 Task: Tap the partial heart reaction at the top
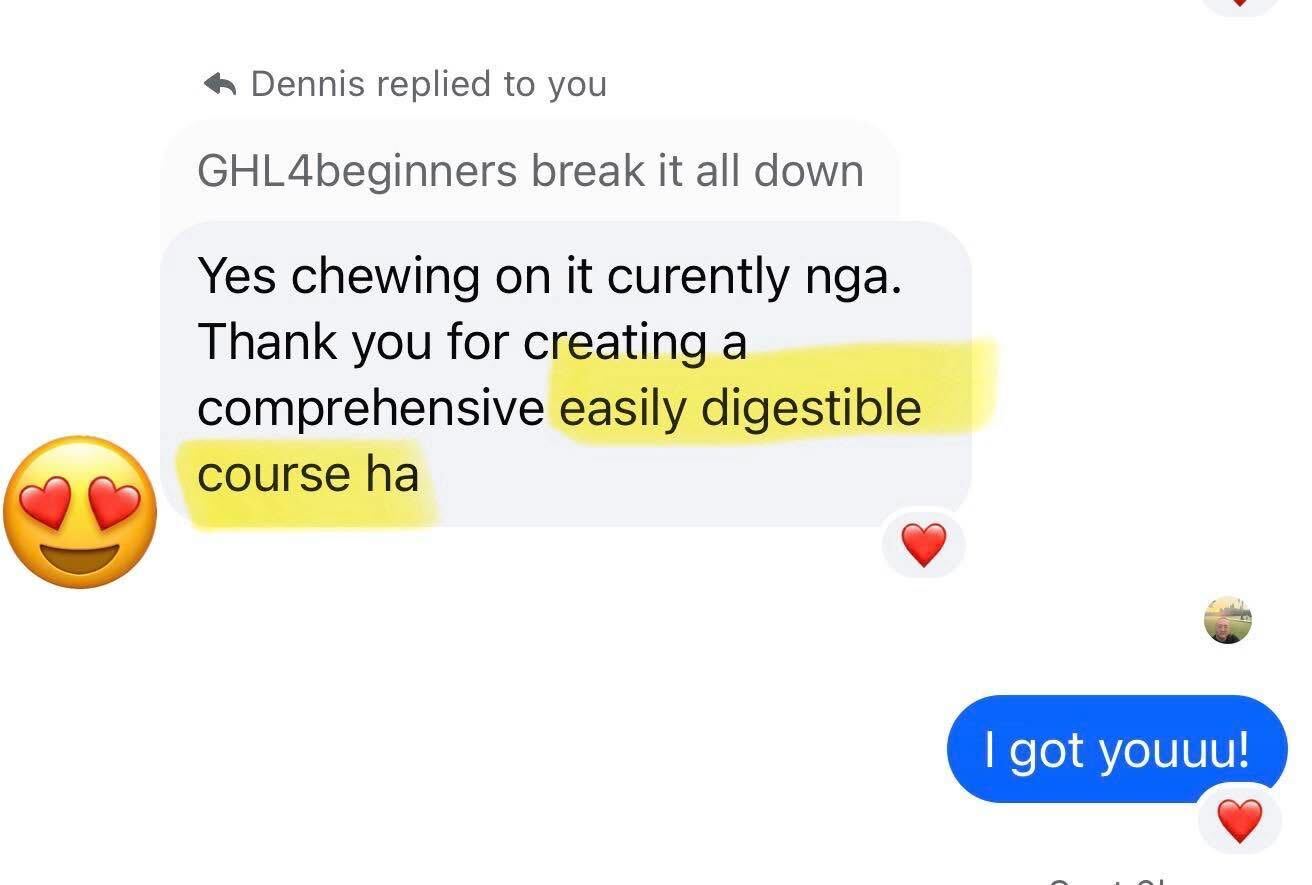click(x=1240, y=6)
